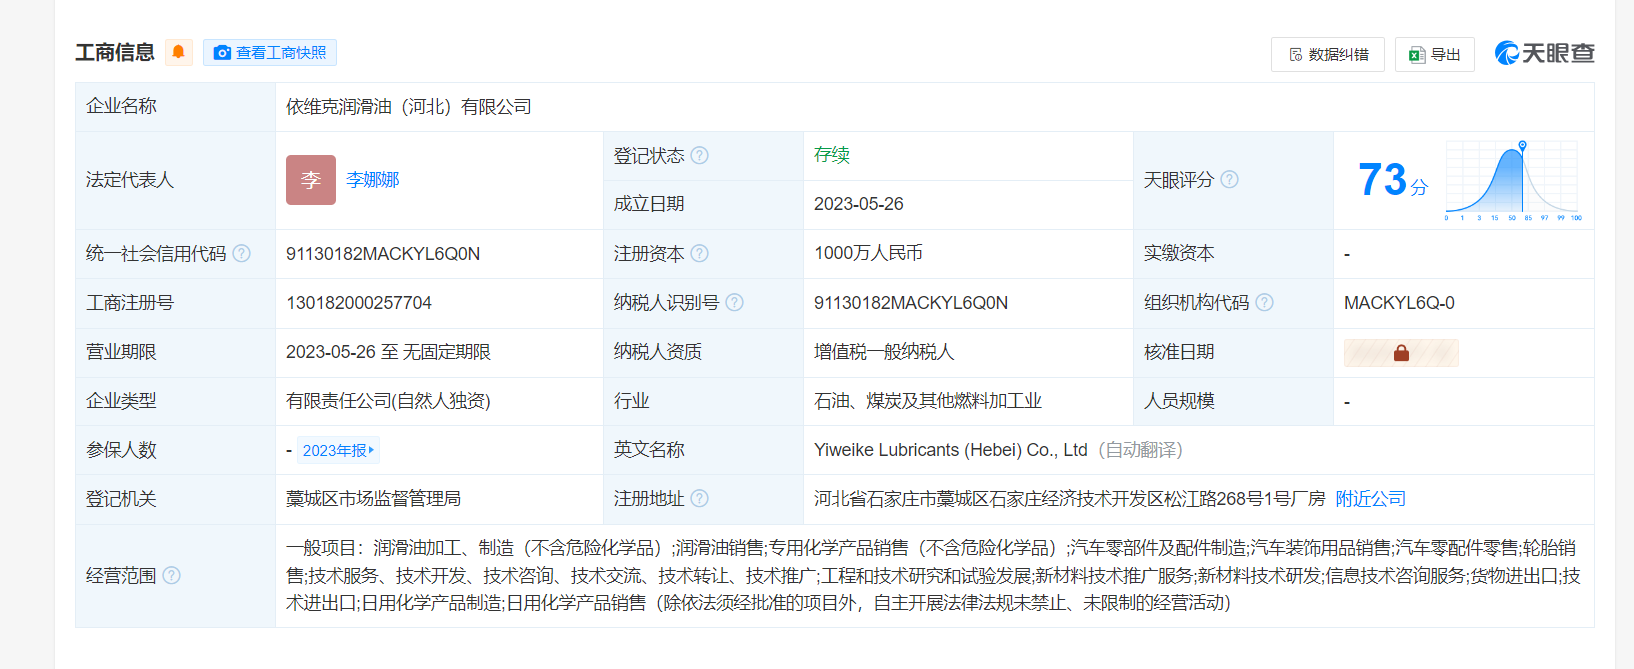Click the 天眼查 logo

click(1545, 53)
